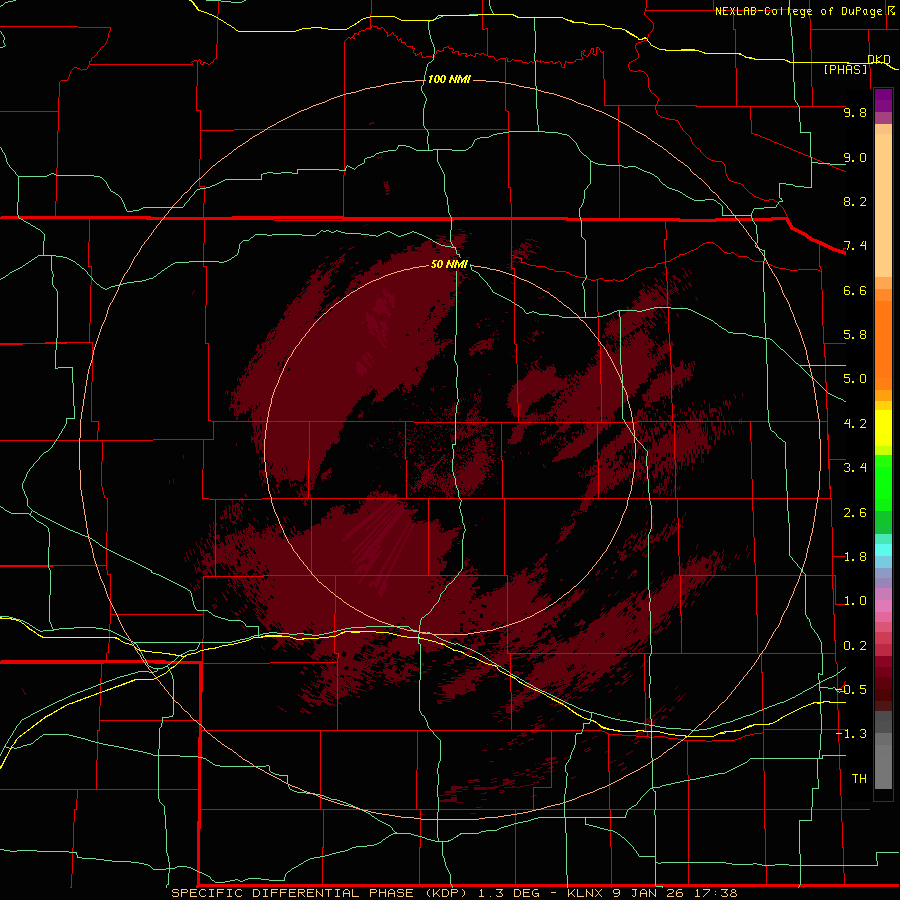This screenshot has width=900, height=900.
Task: Pick the dark purple color at scale top
Action: click(x=883, y=100)
